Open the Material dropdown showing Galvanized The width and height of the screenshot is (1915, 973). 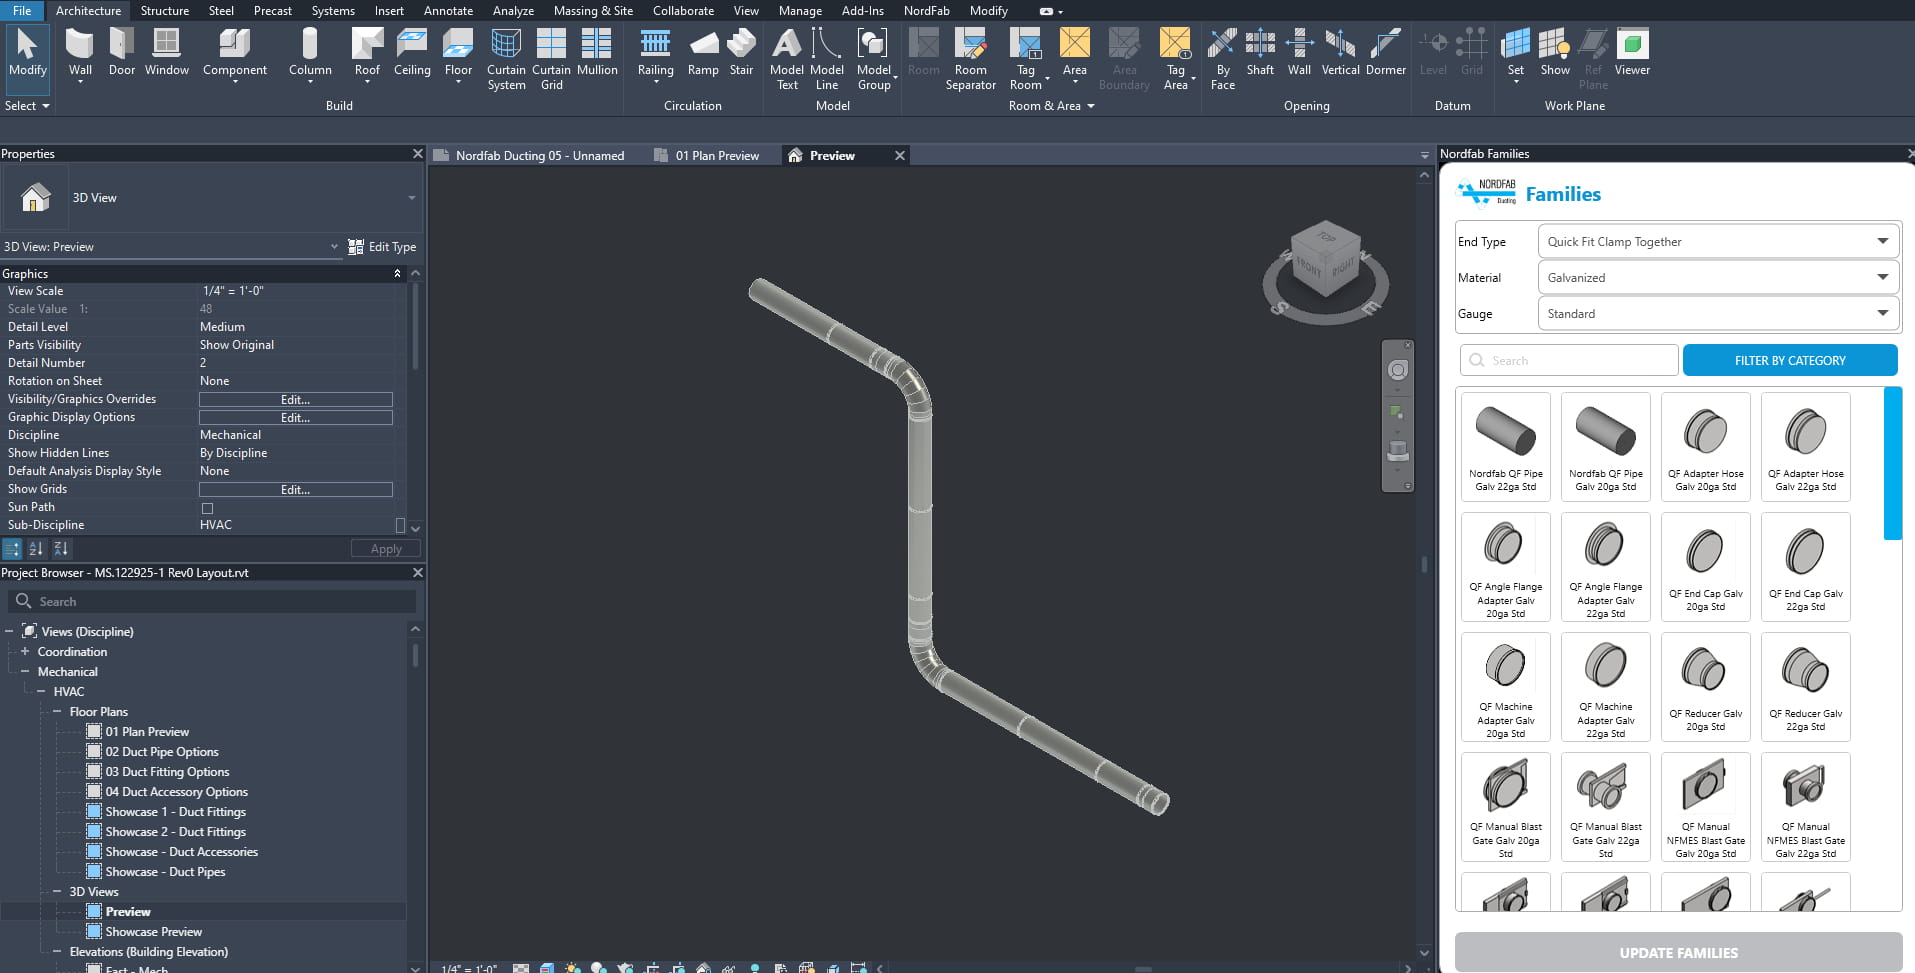[x=1717, y=277]
